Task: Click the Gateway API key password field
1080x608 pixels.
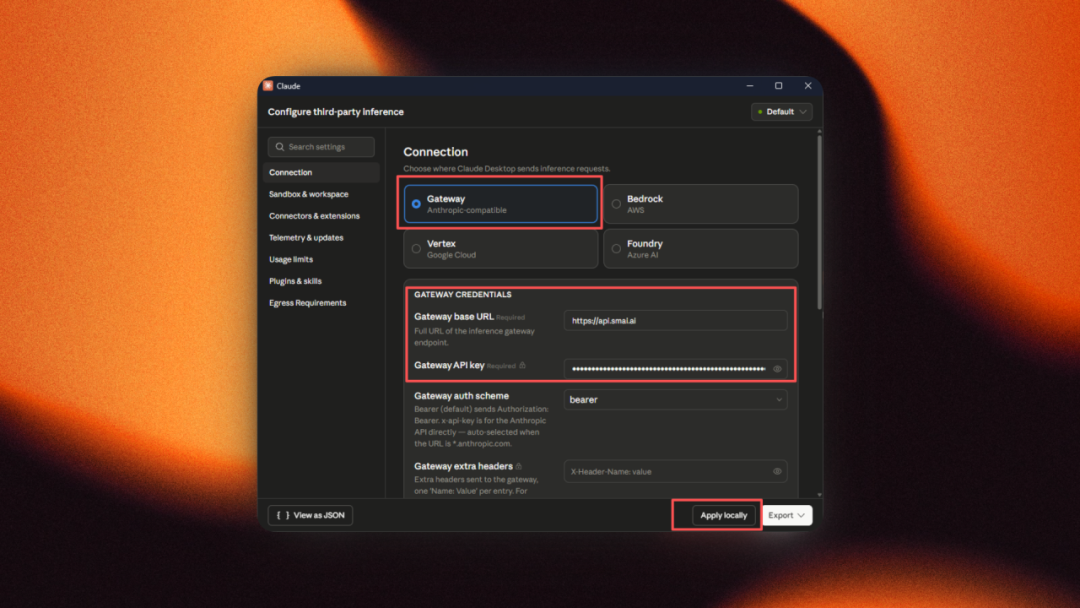Action: pyautogui.click(x=675, y=369)
